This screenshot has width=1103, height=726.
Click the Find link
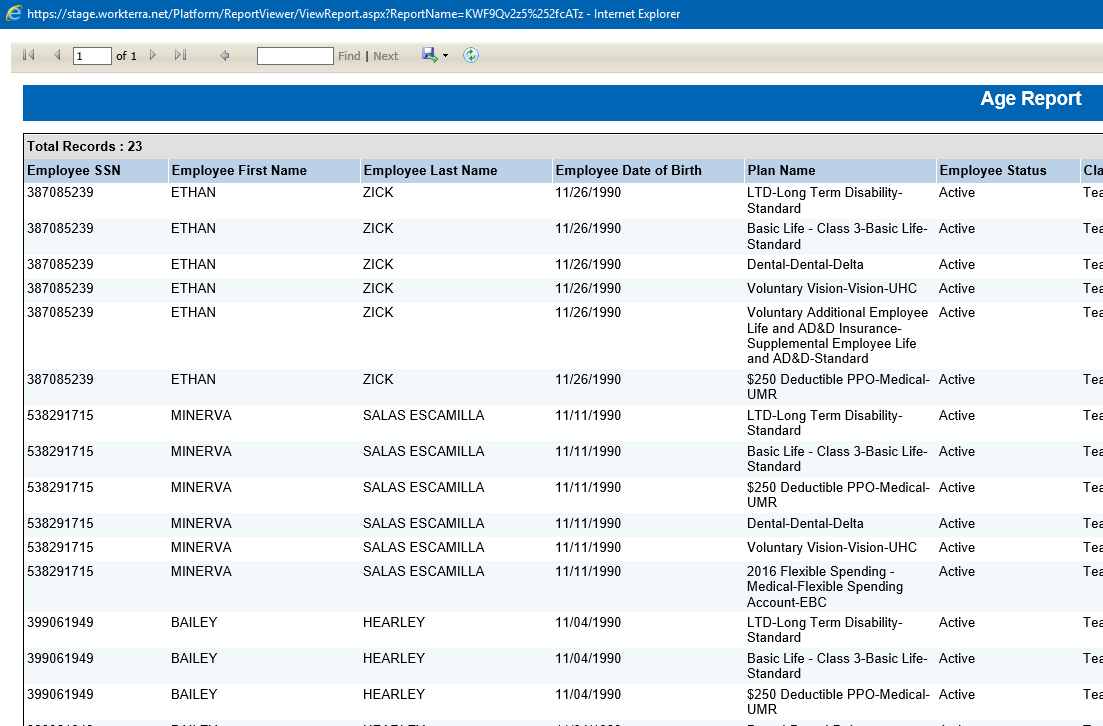[x=349, y=56]
